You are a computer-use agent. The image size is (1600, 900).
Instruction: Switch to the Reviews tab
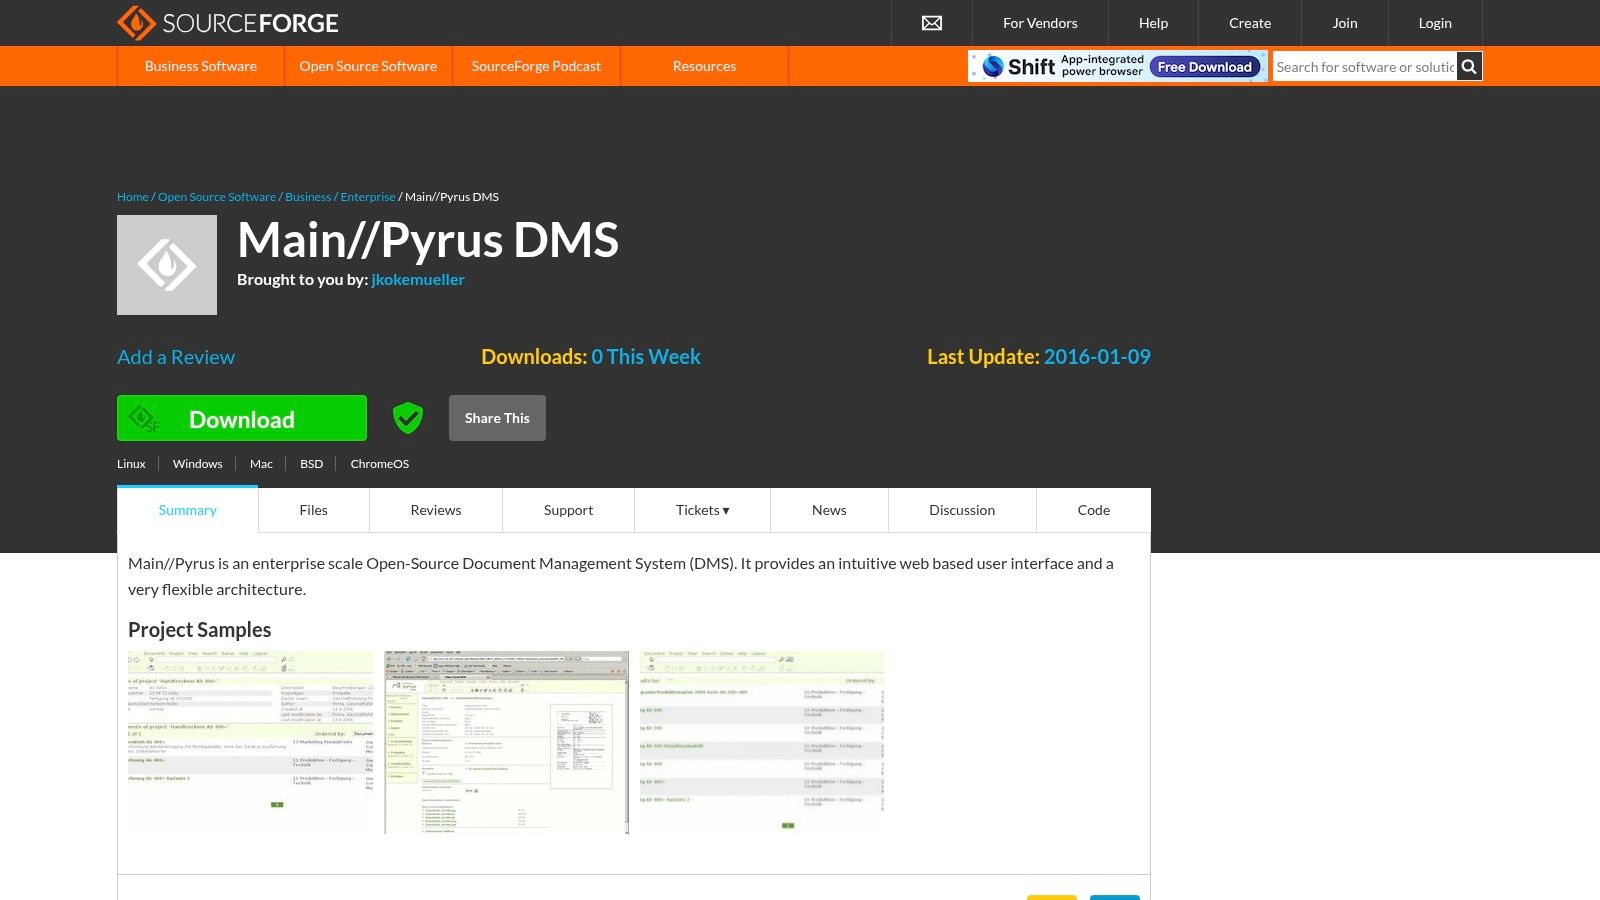pos(436,510)
